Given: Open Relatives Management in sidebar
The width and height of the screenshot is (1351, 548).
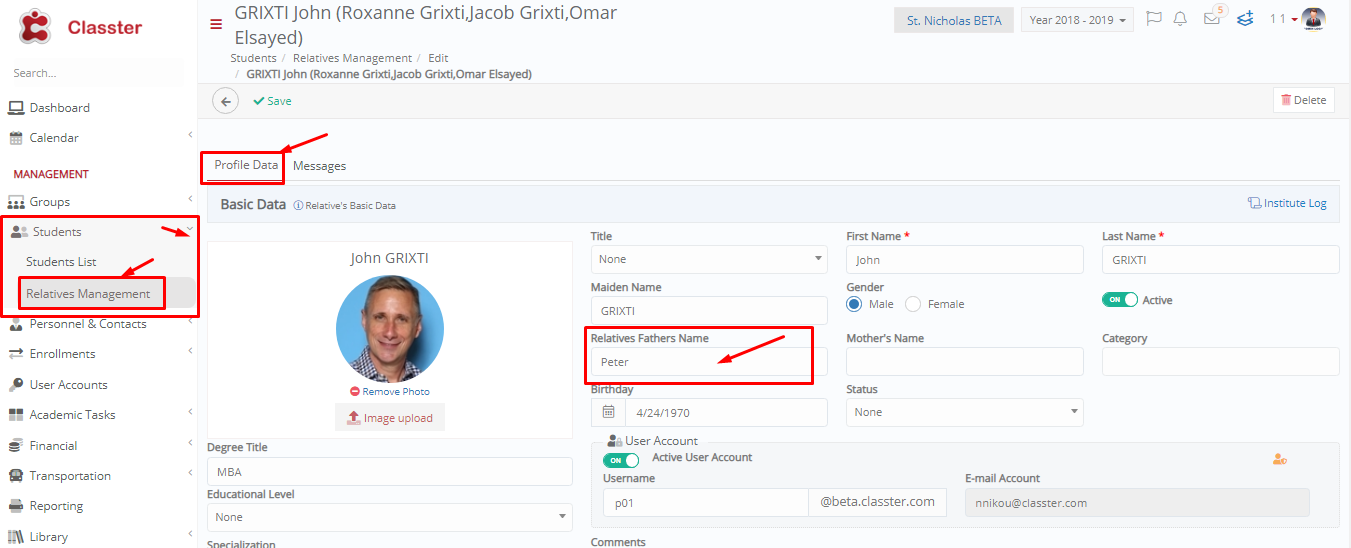Looking at the screenshot, I should click(88, 294).
